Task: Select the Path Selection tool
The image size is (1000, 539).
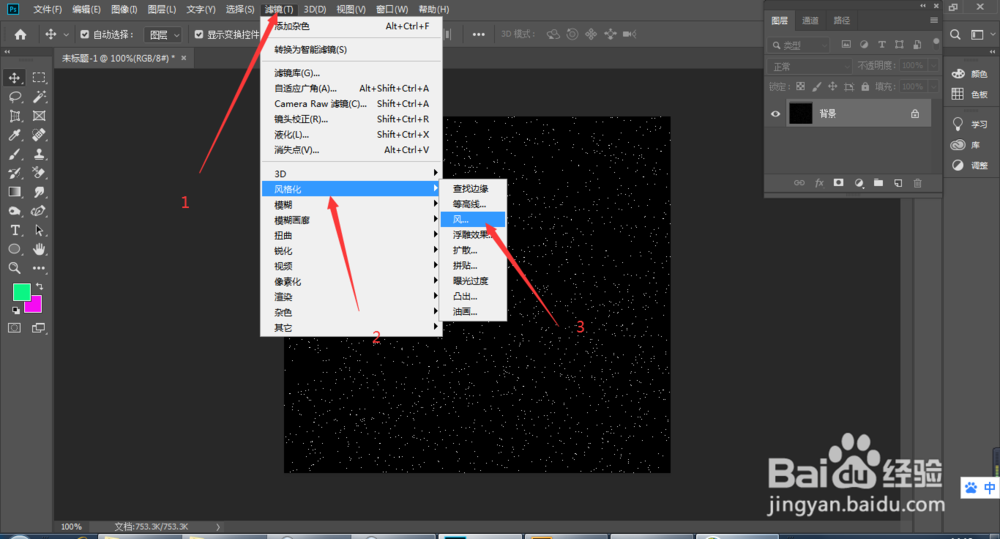Action: (x=39, y=230)
